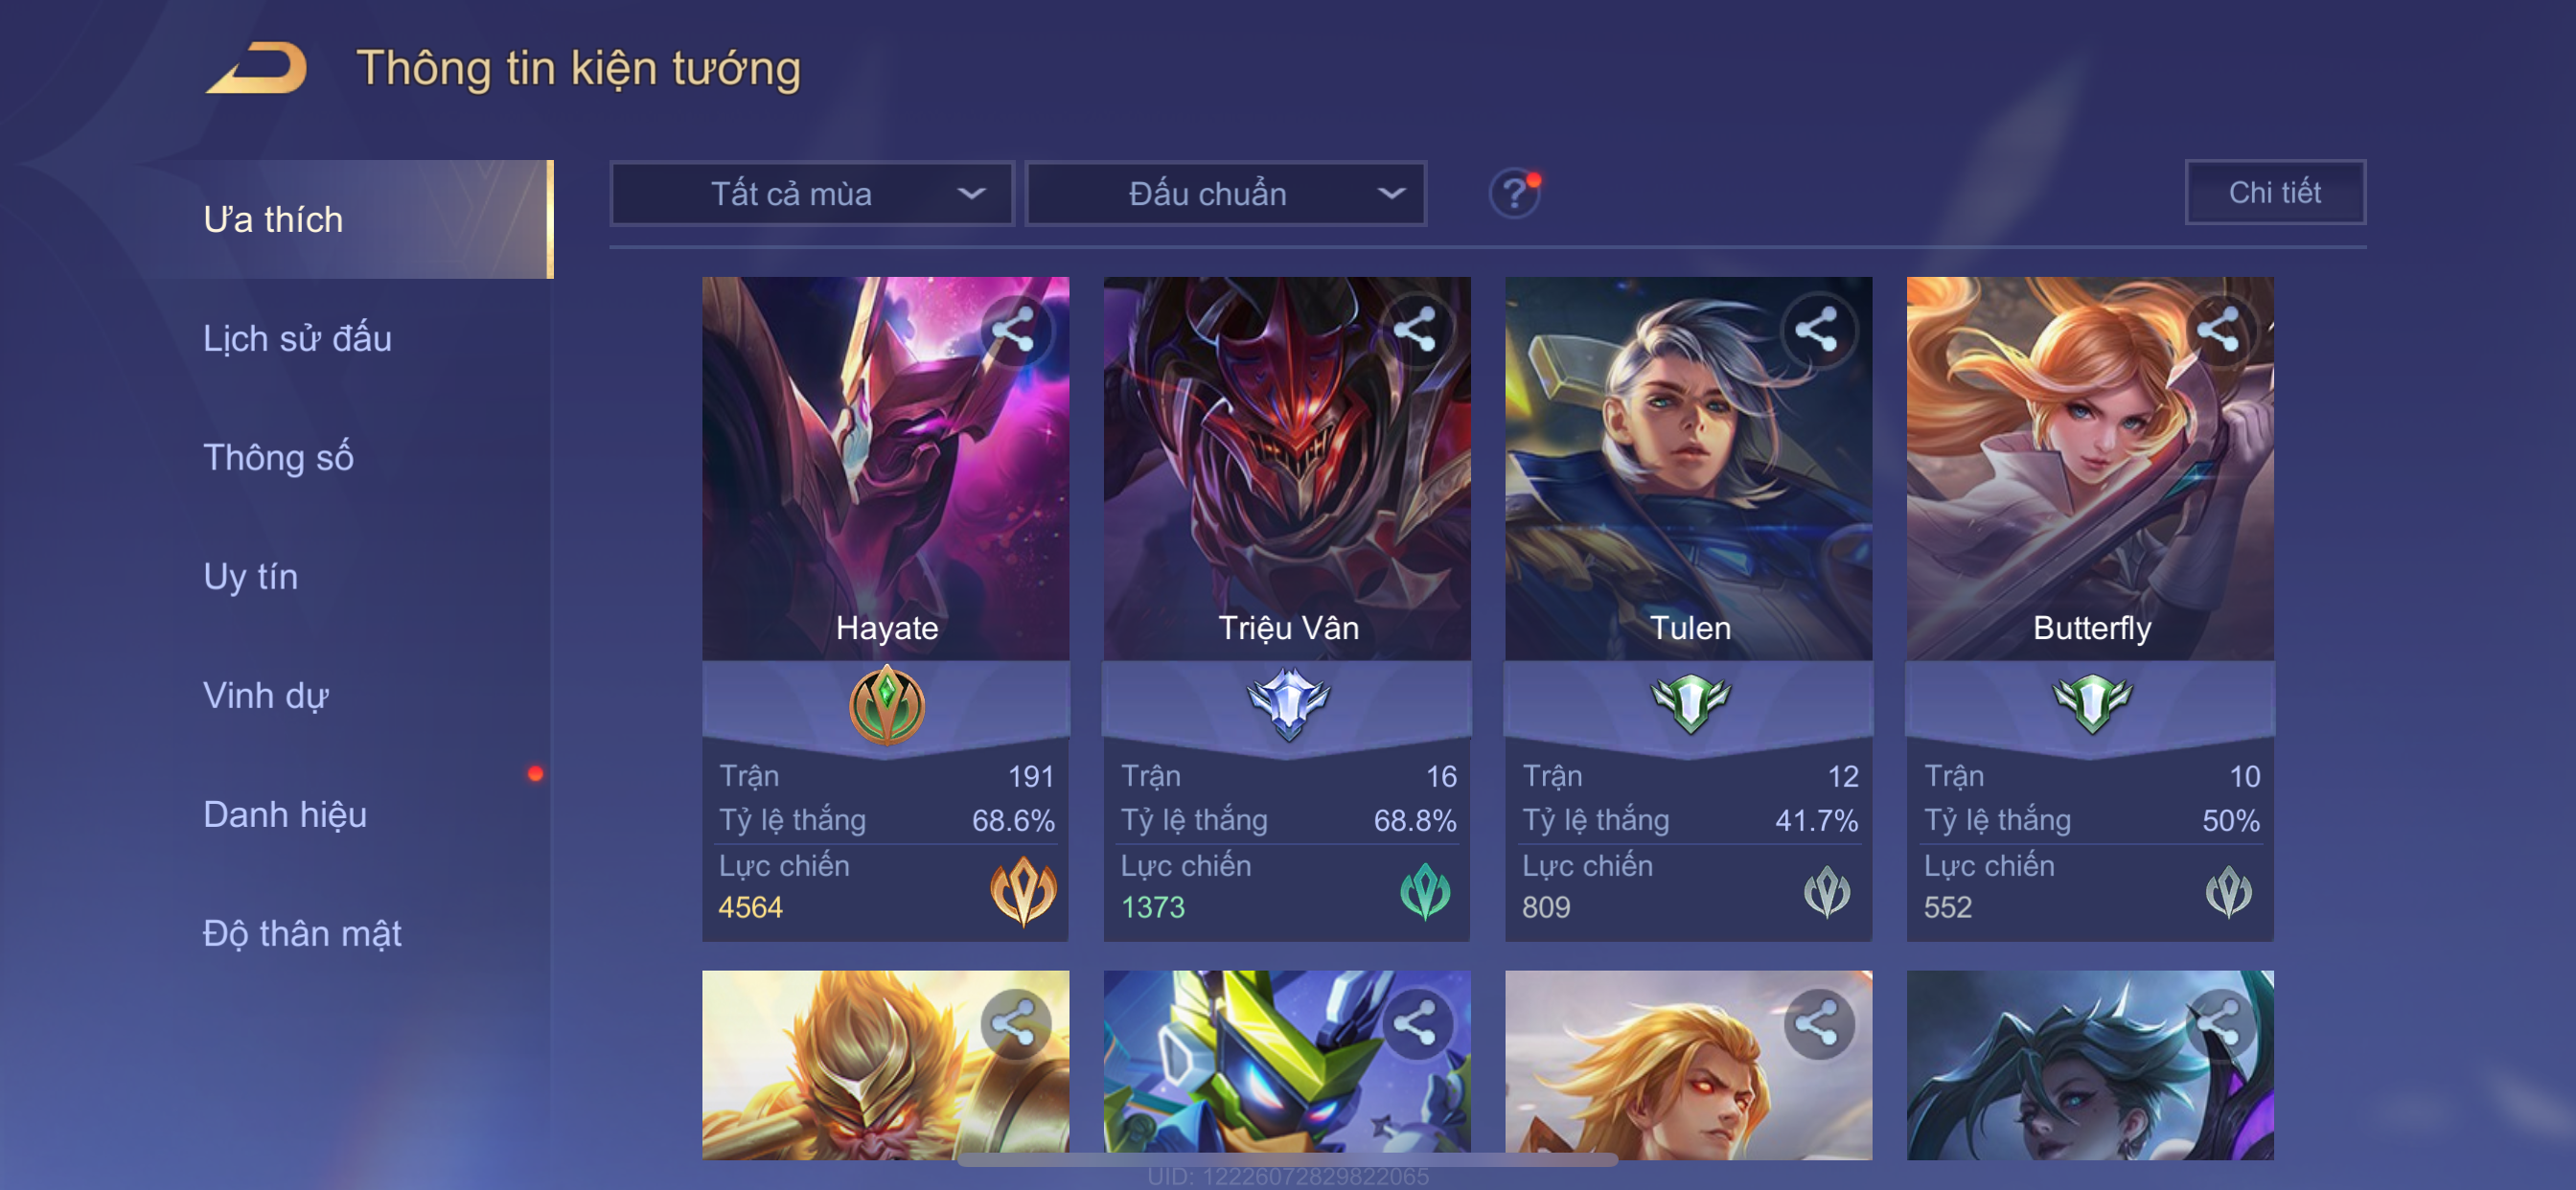Select the golden monkey hero thumbnail

[885, 1065]
